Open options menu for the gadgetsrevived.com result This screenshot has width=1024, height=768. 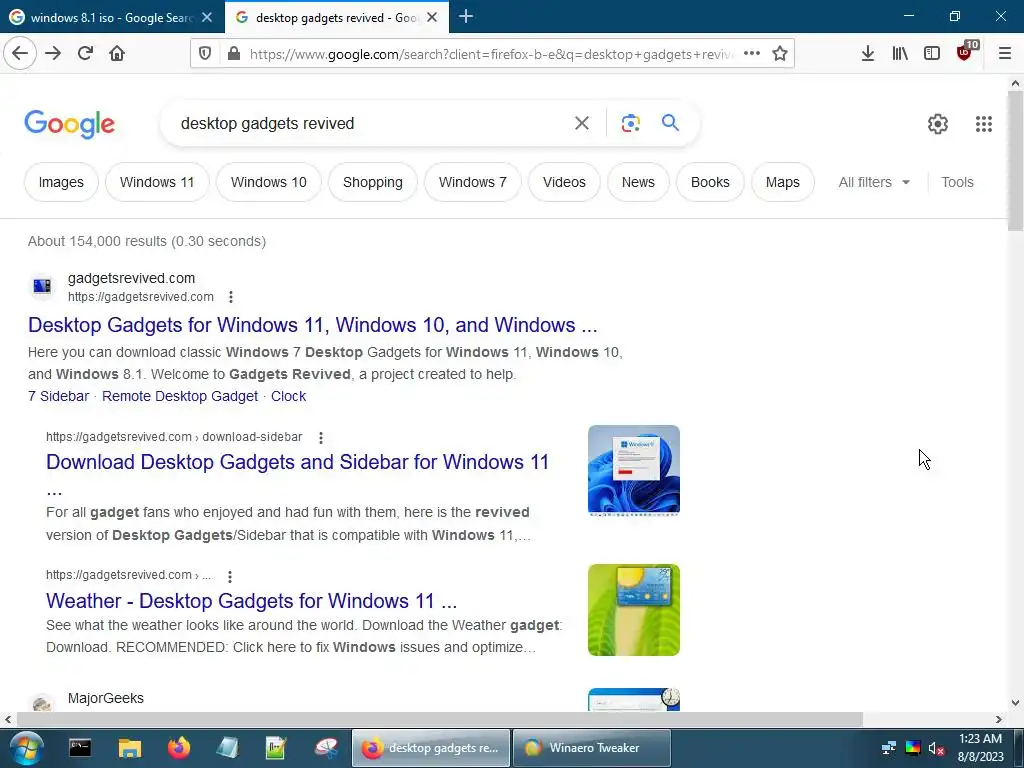click(x=231, y=297)
